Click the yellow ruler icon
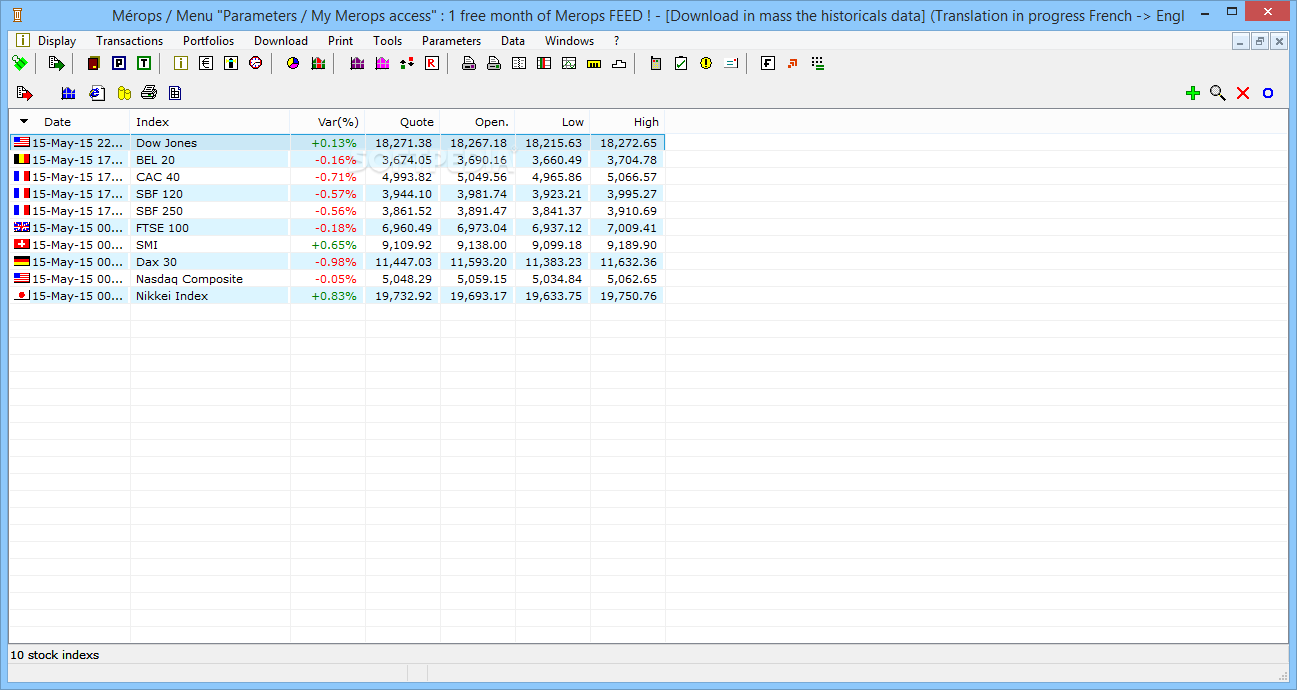This screenshot has height=690, width=1297. tap(594, 63)
